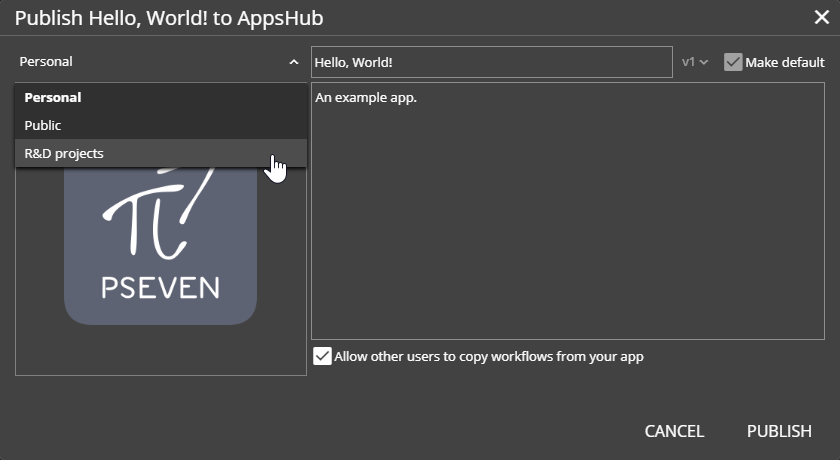Screen dimensions: 840x460
Task: Pick the R&D projects option
Action: tap(64, 153)
